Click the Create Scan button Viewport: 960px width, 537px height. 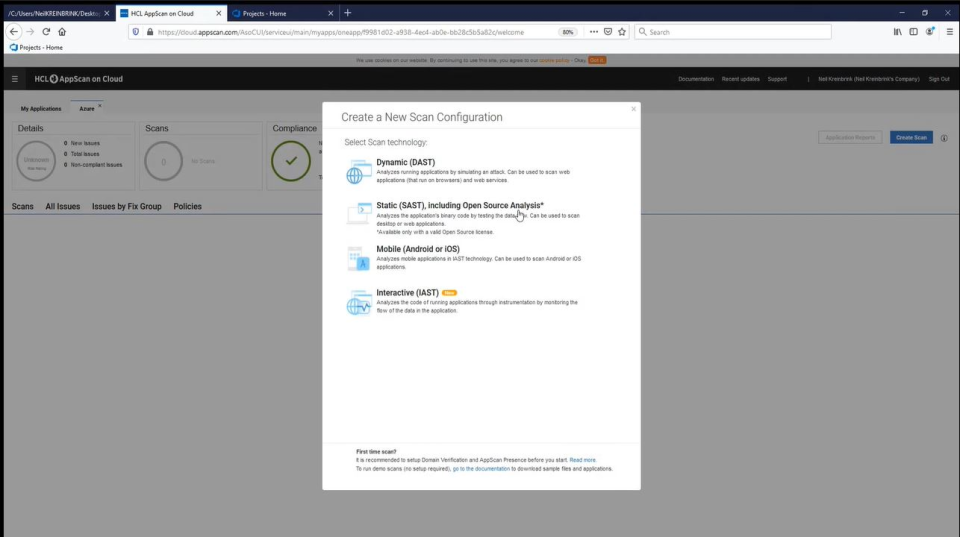pos(911,138)
